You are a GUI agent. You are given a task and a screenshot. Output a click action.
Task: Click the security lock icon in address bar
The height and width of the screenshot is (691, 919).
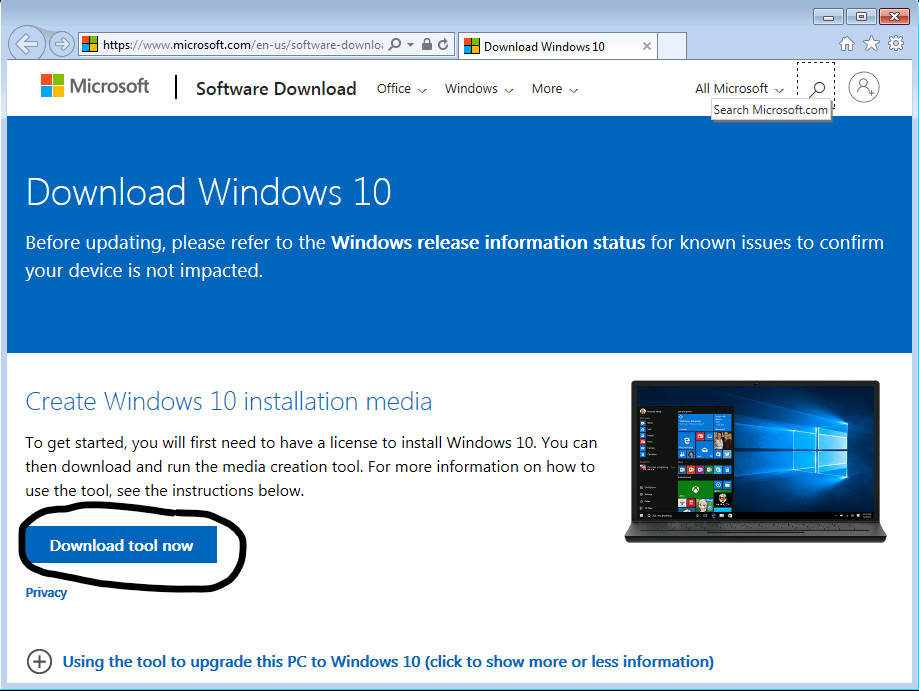(427, 45)
